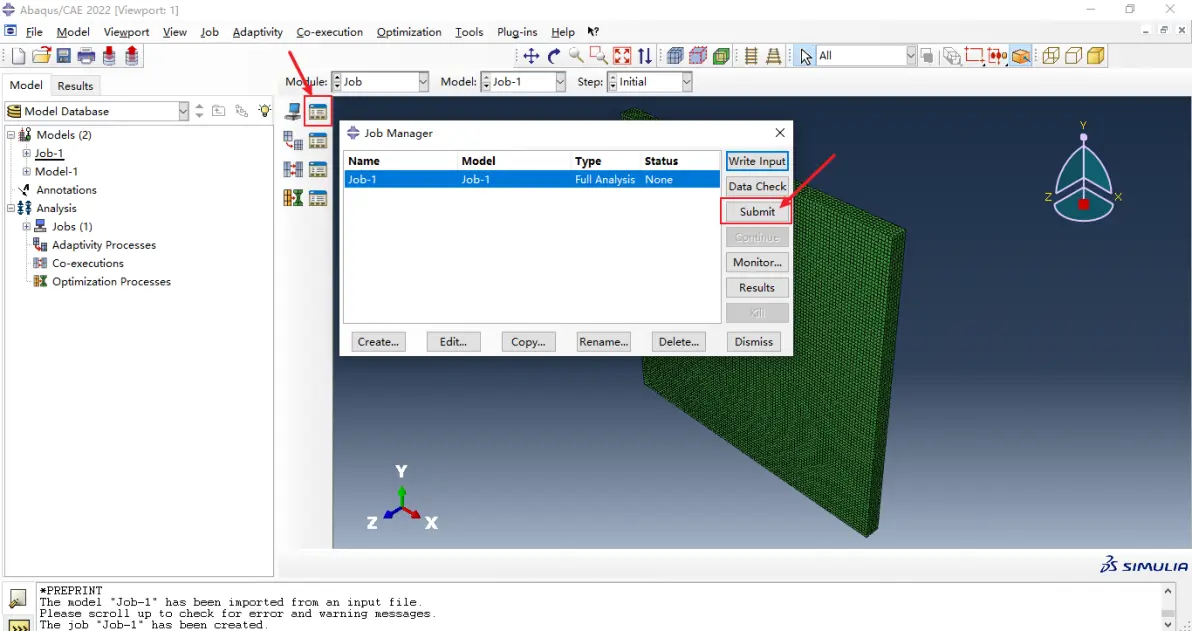This screenshot has width=1192, height=631.
Task: Open Create Co-execution toolbox icon
Action: (x=293, y=170)
